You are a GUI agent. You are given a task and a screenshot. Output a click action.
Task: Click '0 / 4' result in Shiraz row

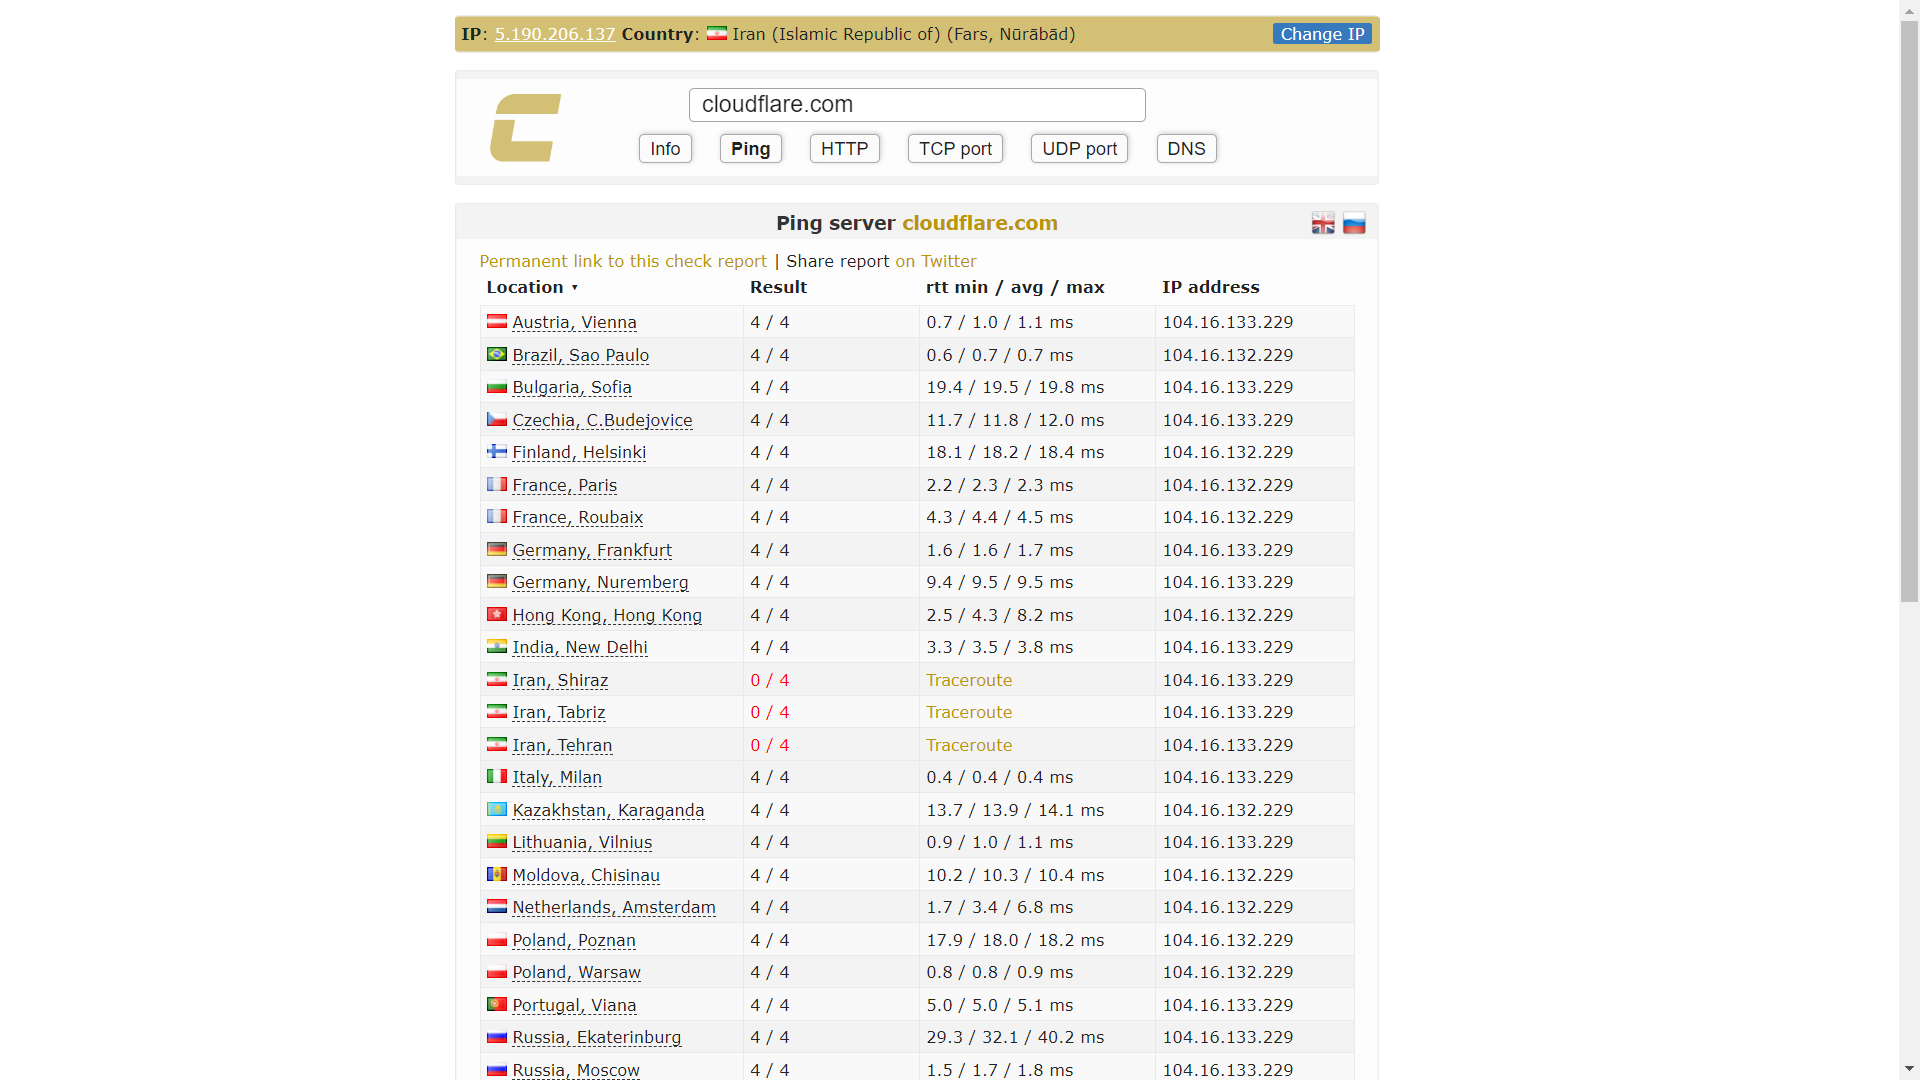770,680
